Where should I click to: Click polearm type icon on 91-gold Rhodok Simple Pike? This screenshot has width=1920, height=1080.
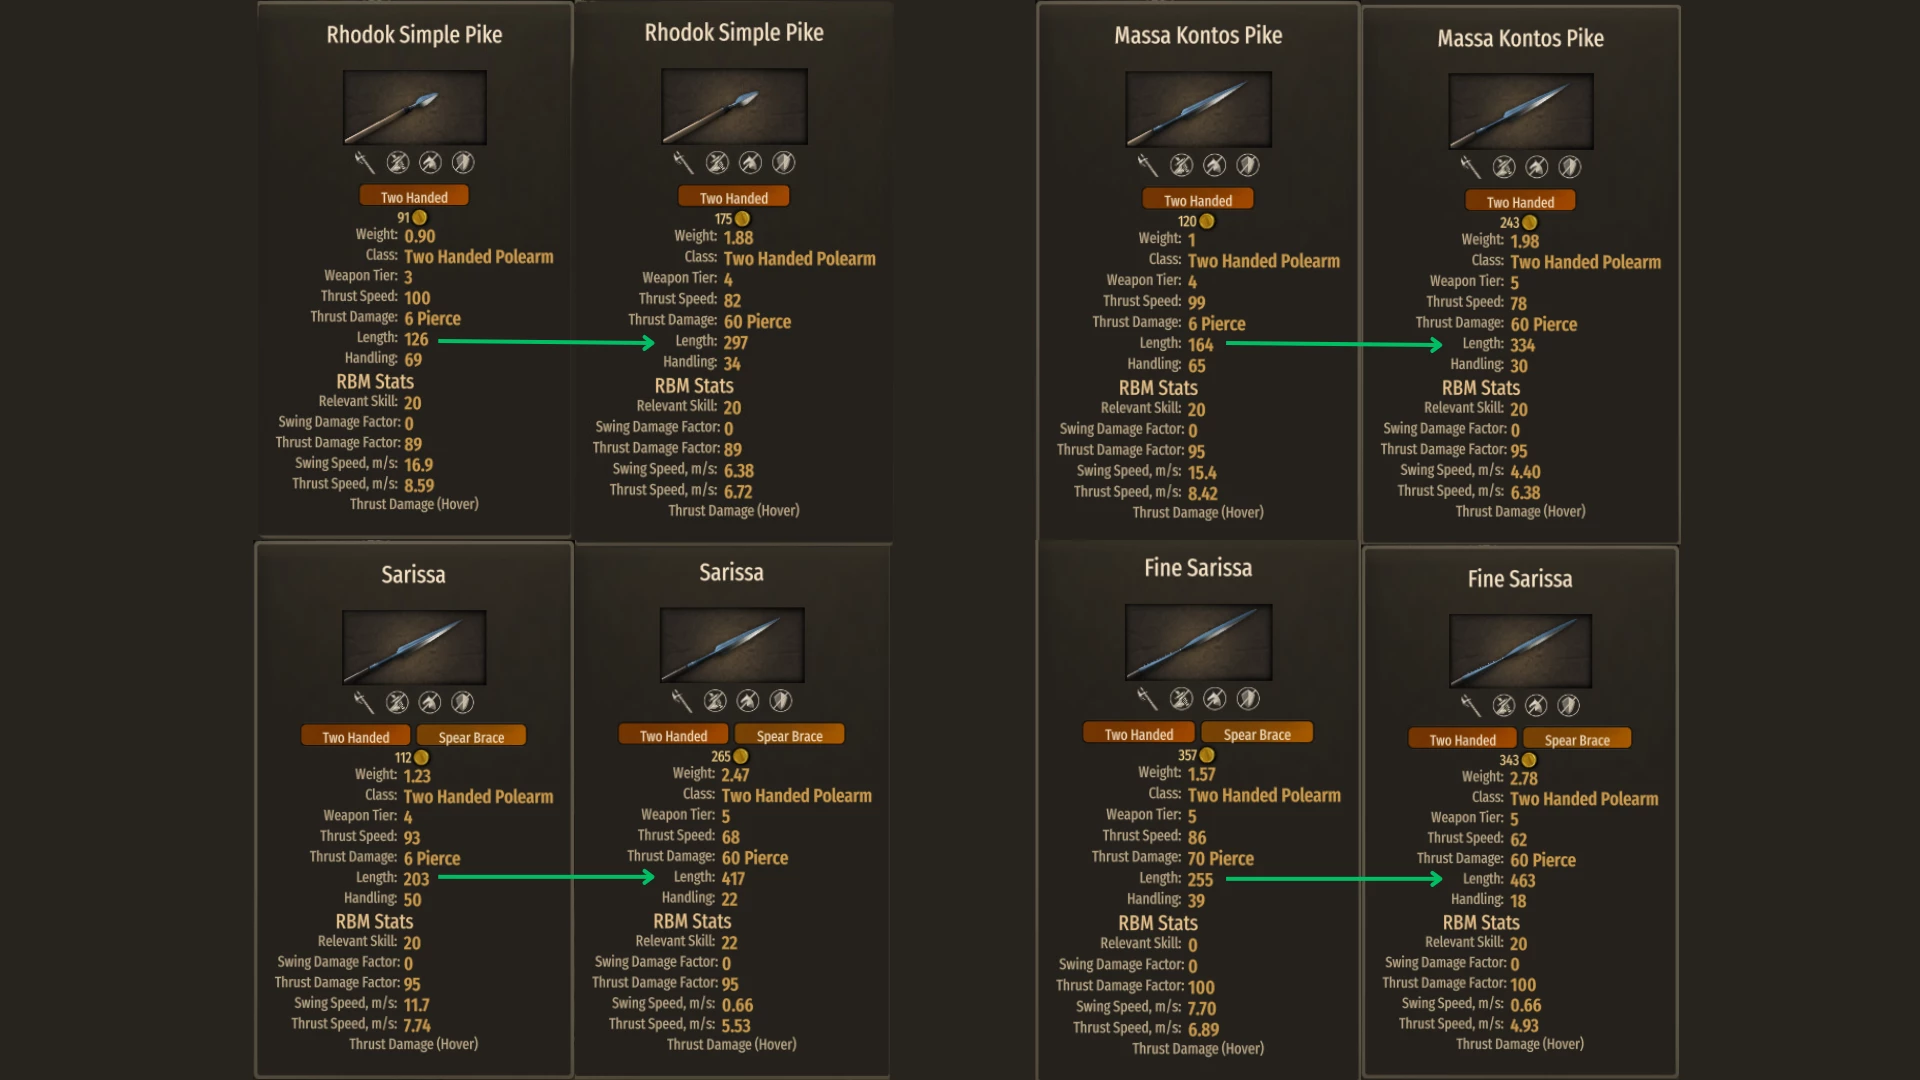(x=364, y=162)
